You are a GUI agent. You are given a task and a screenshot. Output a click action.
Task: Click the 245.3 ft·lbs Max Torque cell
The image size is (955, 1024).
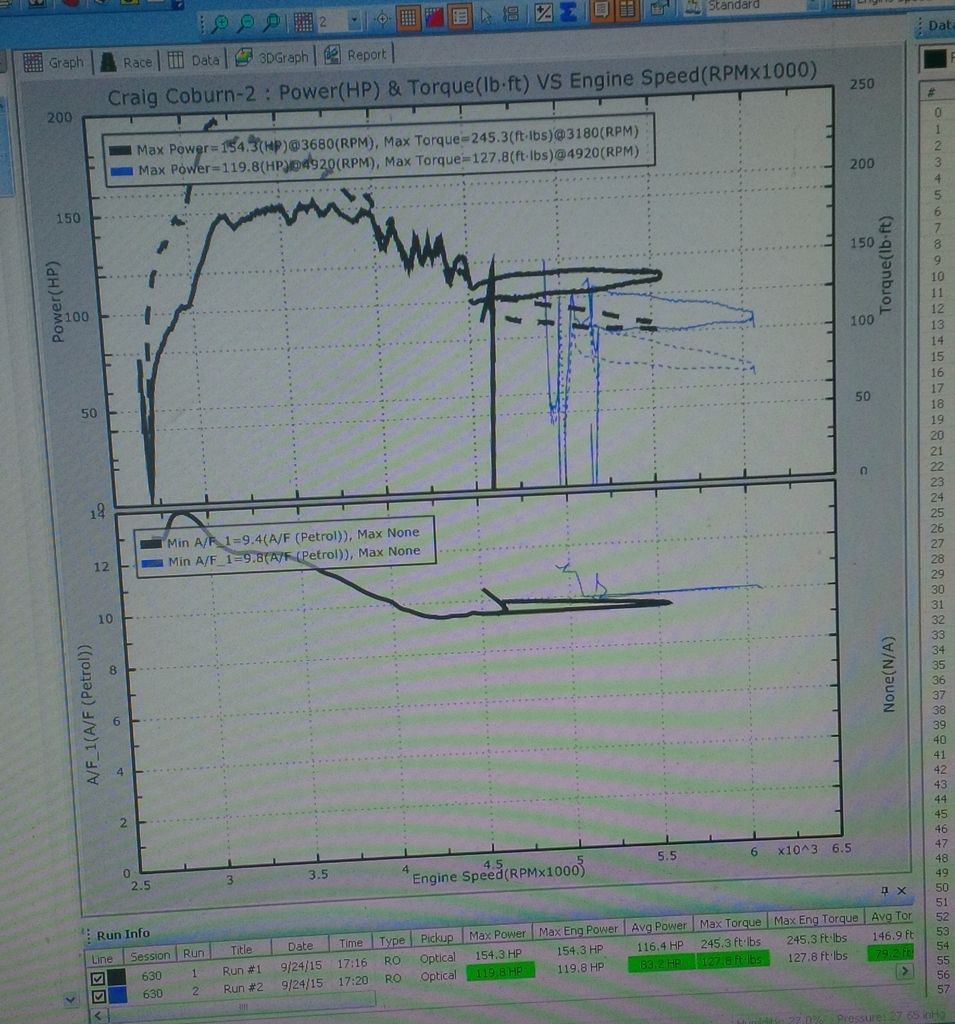coord(731,944)
